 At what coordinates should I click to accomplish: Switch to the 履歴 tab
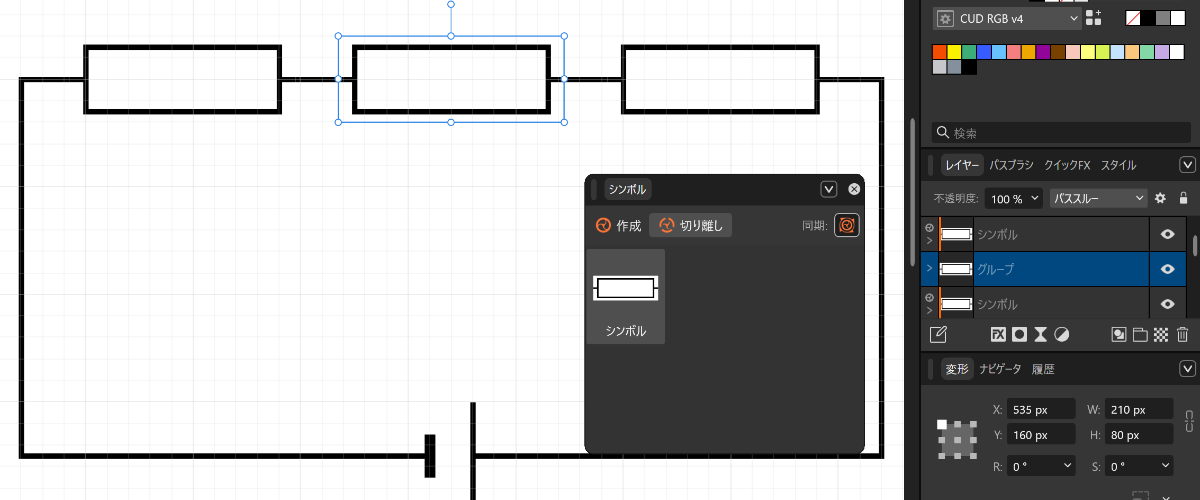pos(1043,369)
